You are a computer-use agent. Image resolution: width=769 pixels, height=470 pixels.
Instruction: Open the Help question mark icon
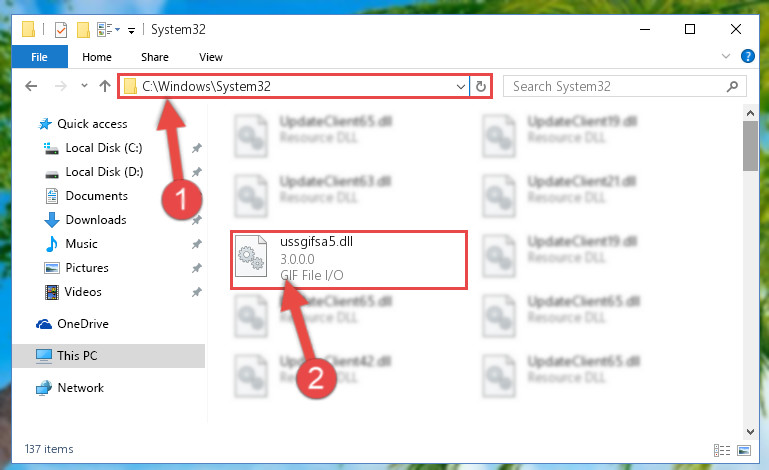747,56
